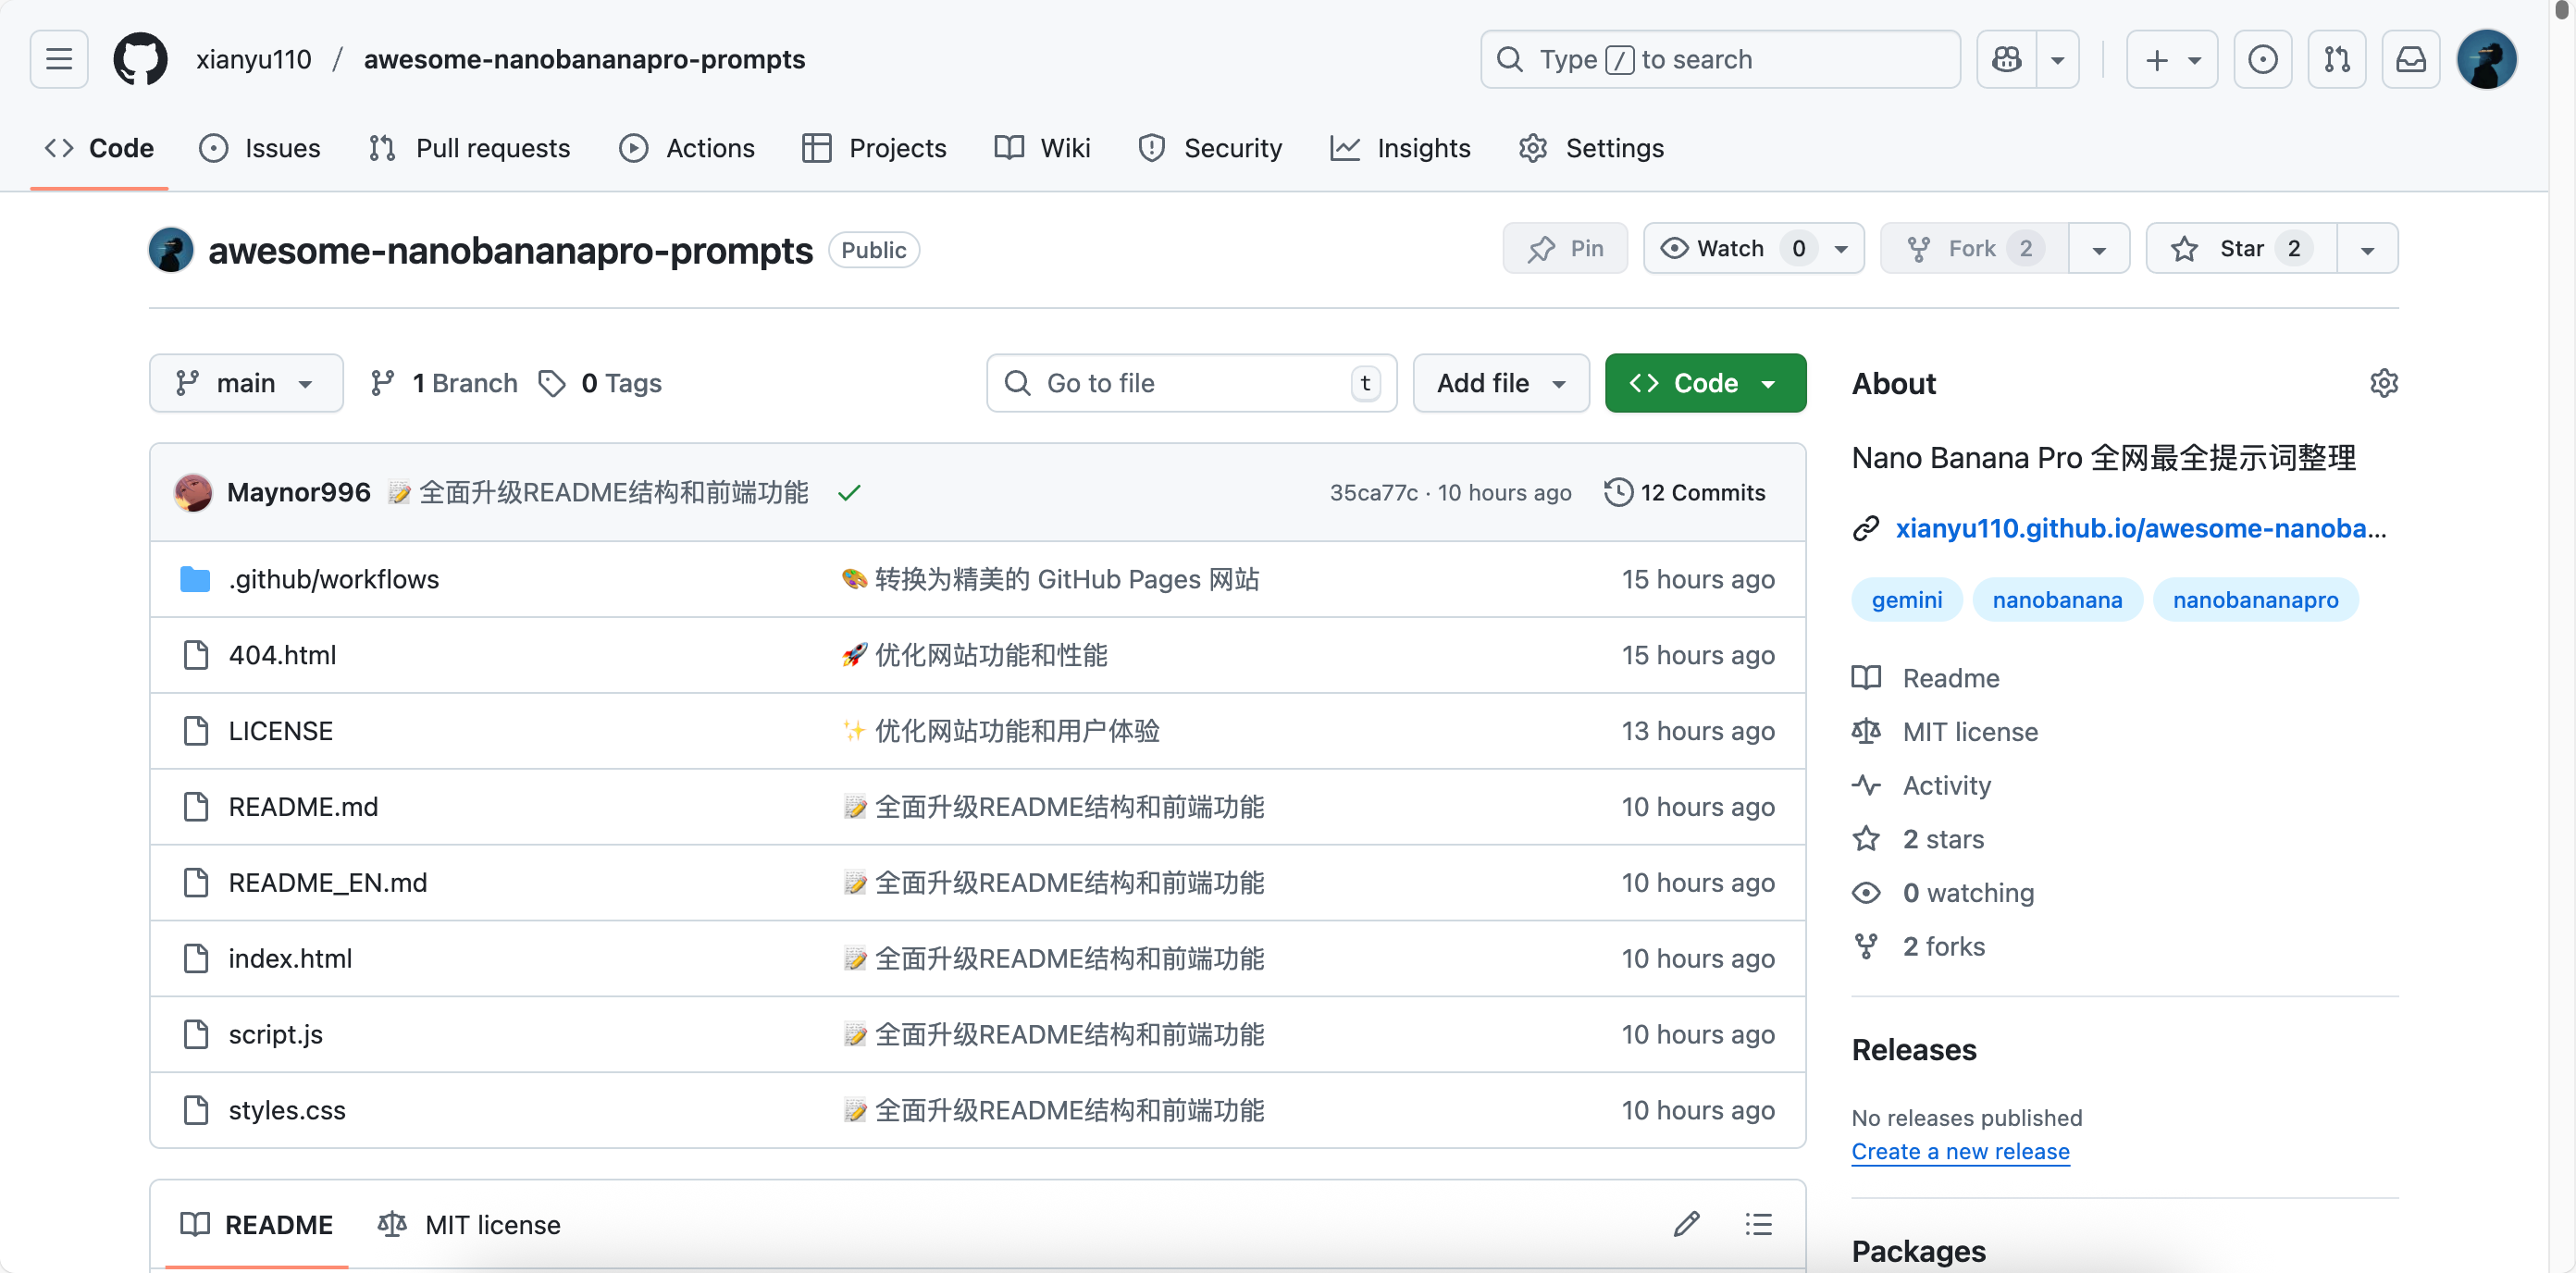The width and height of the screenshot is (2576, 1273).
Task: Click the README edit pencil icon
Action: [1686, 1224]
